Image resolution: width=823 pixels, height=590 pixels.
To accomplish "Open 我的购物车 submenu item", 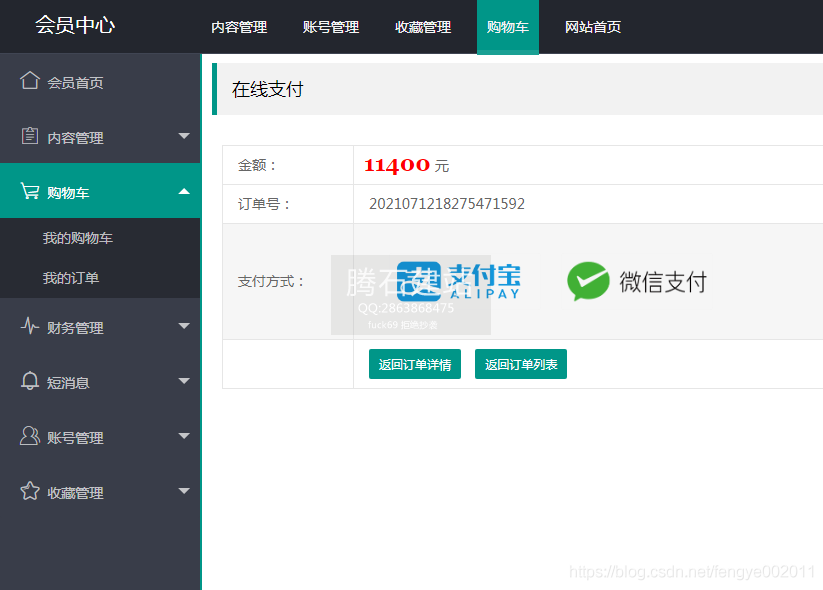I will click(x=78, y=238).
